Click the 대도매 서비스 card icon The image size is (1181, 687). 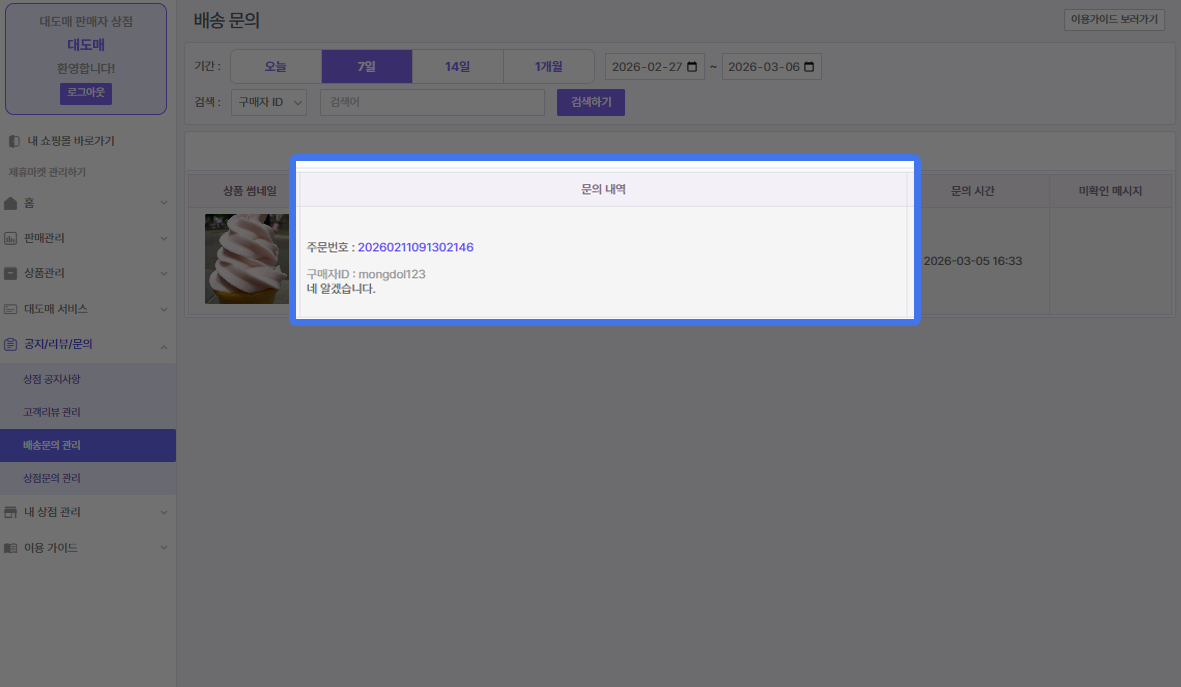[x=11, y=309]
